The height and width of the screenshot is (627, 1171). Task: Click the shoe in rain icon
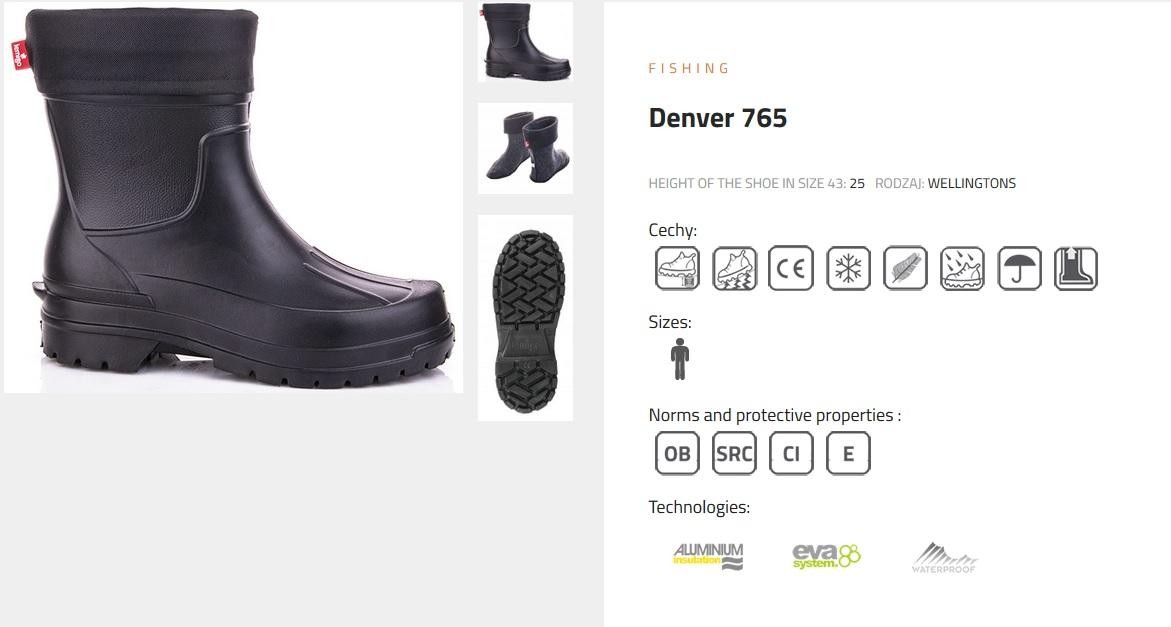[x=962, y=268]
